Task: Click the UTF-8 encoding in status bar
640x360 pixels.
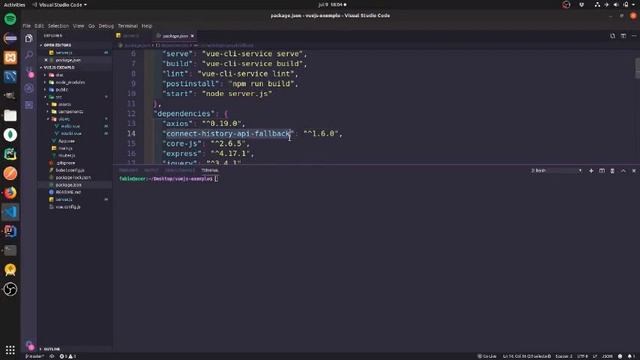Action: pyautogui.click(x=582, y=356)
